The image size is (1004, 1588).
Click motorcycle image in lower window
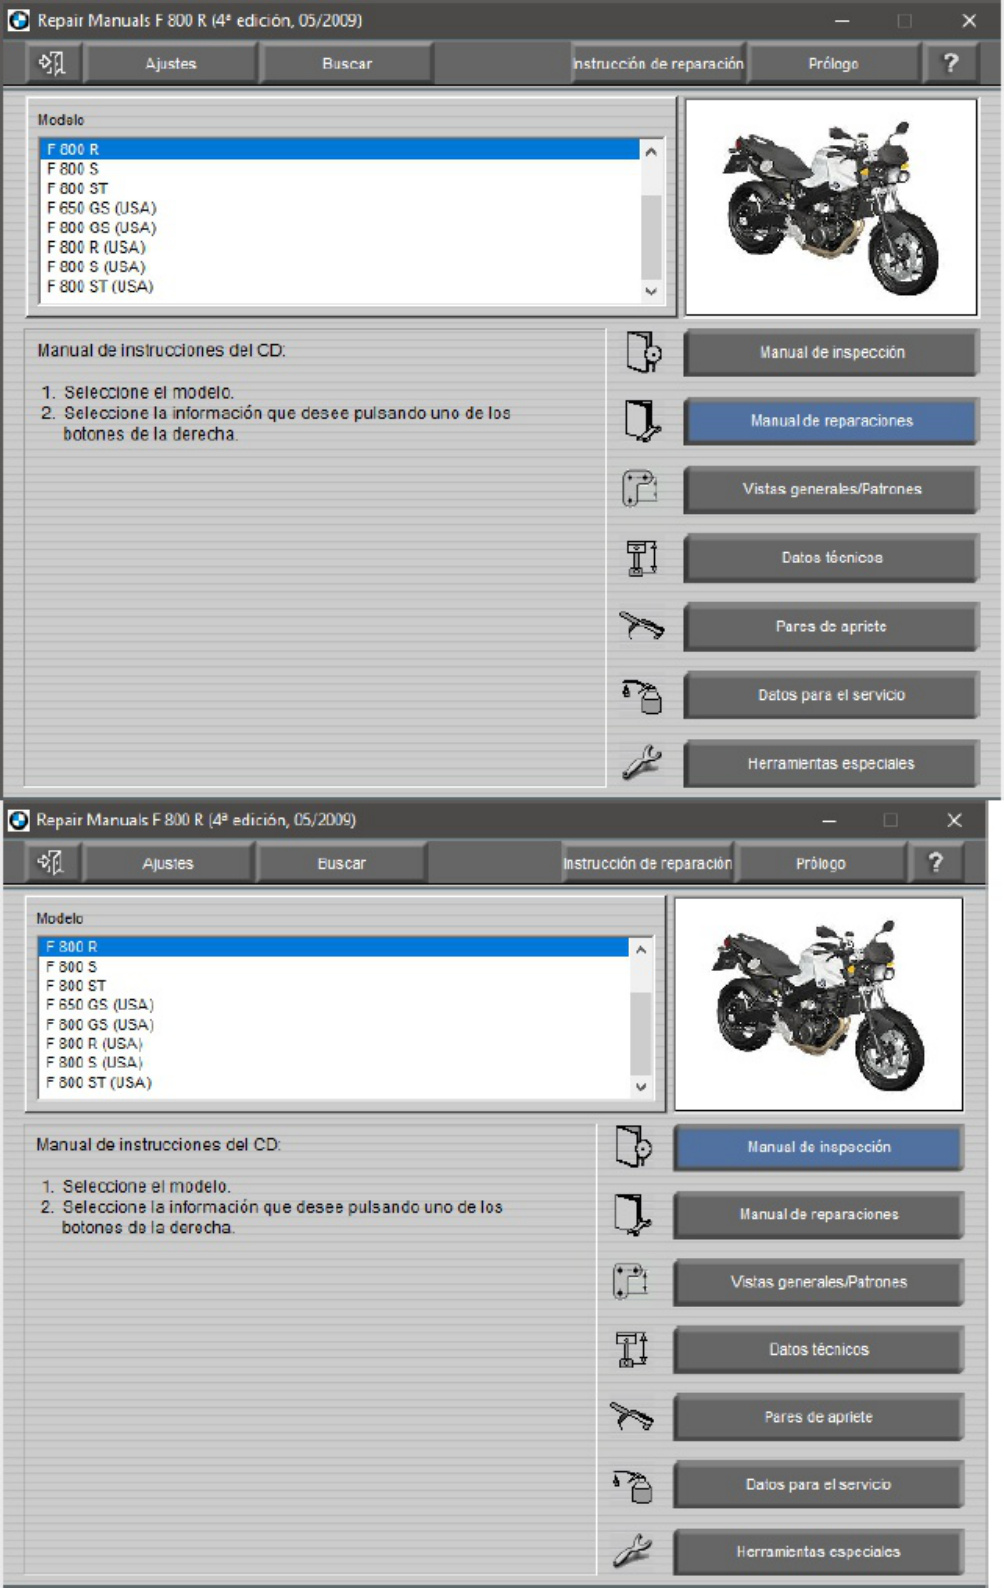[x=819, y=1004]
